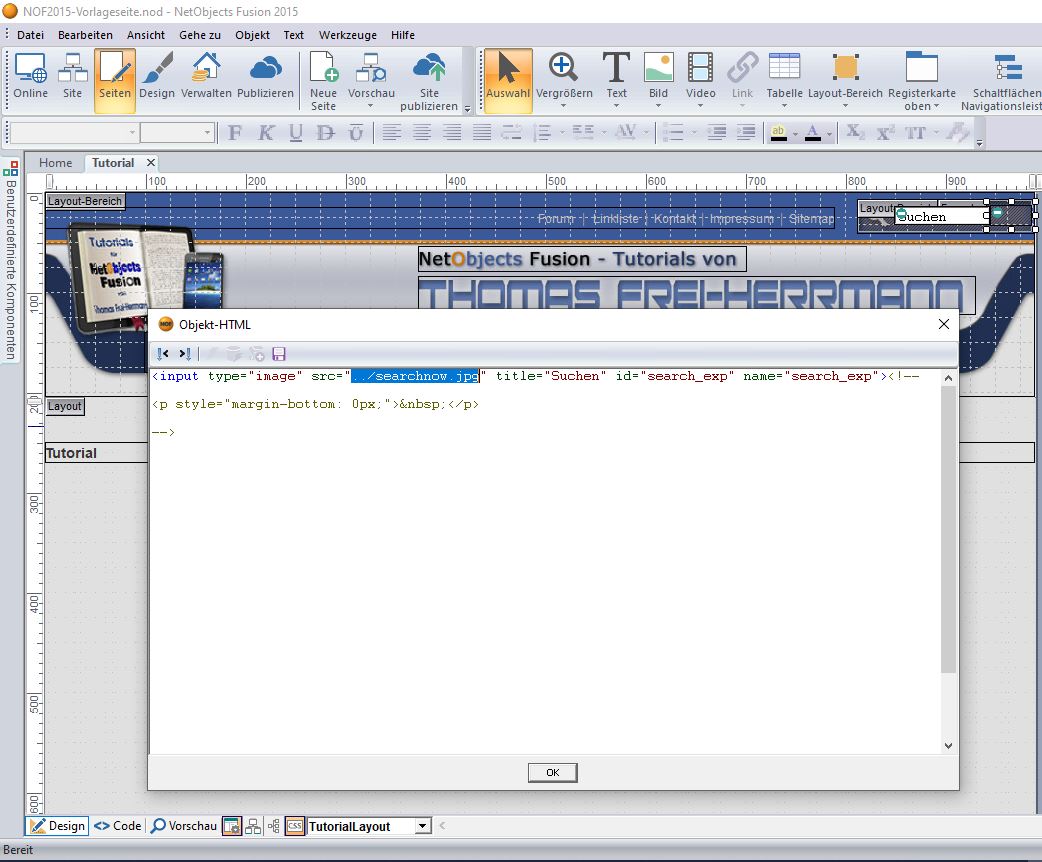Select the Video tool

click(701, 77)
